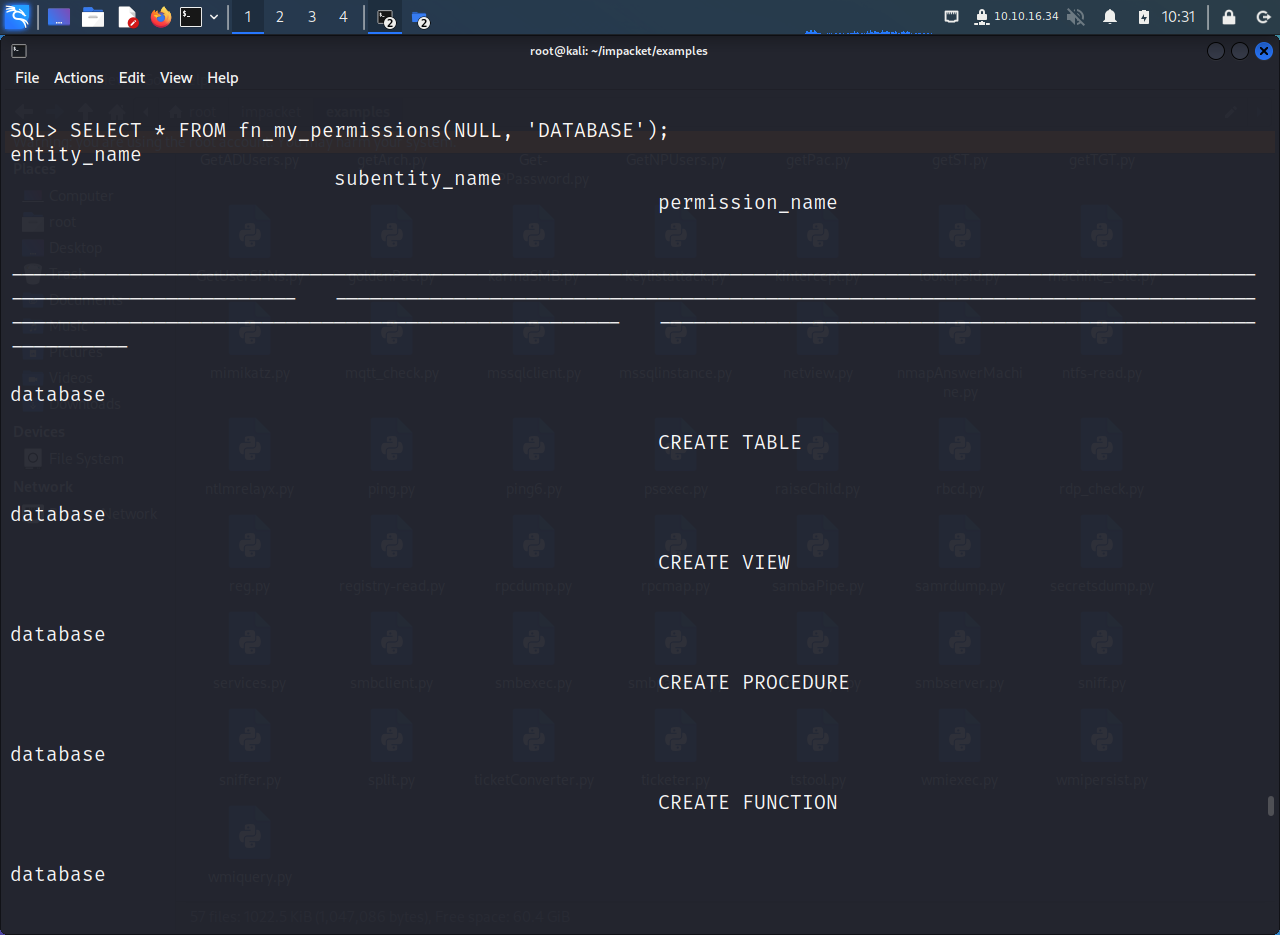Switch to workspace 4
The width and height of the screenshot is (1280, 935).
click(x=344, y=17)
